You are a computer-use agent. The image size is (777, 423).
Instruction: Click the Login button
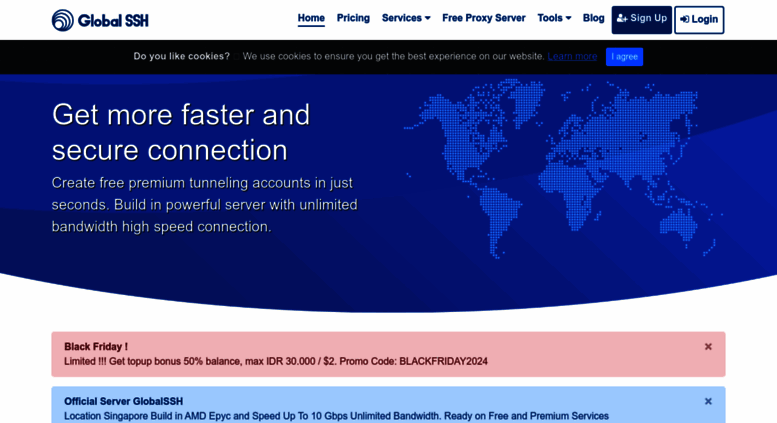pos(699,20)
